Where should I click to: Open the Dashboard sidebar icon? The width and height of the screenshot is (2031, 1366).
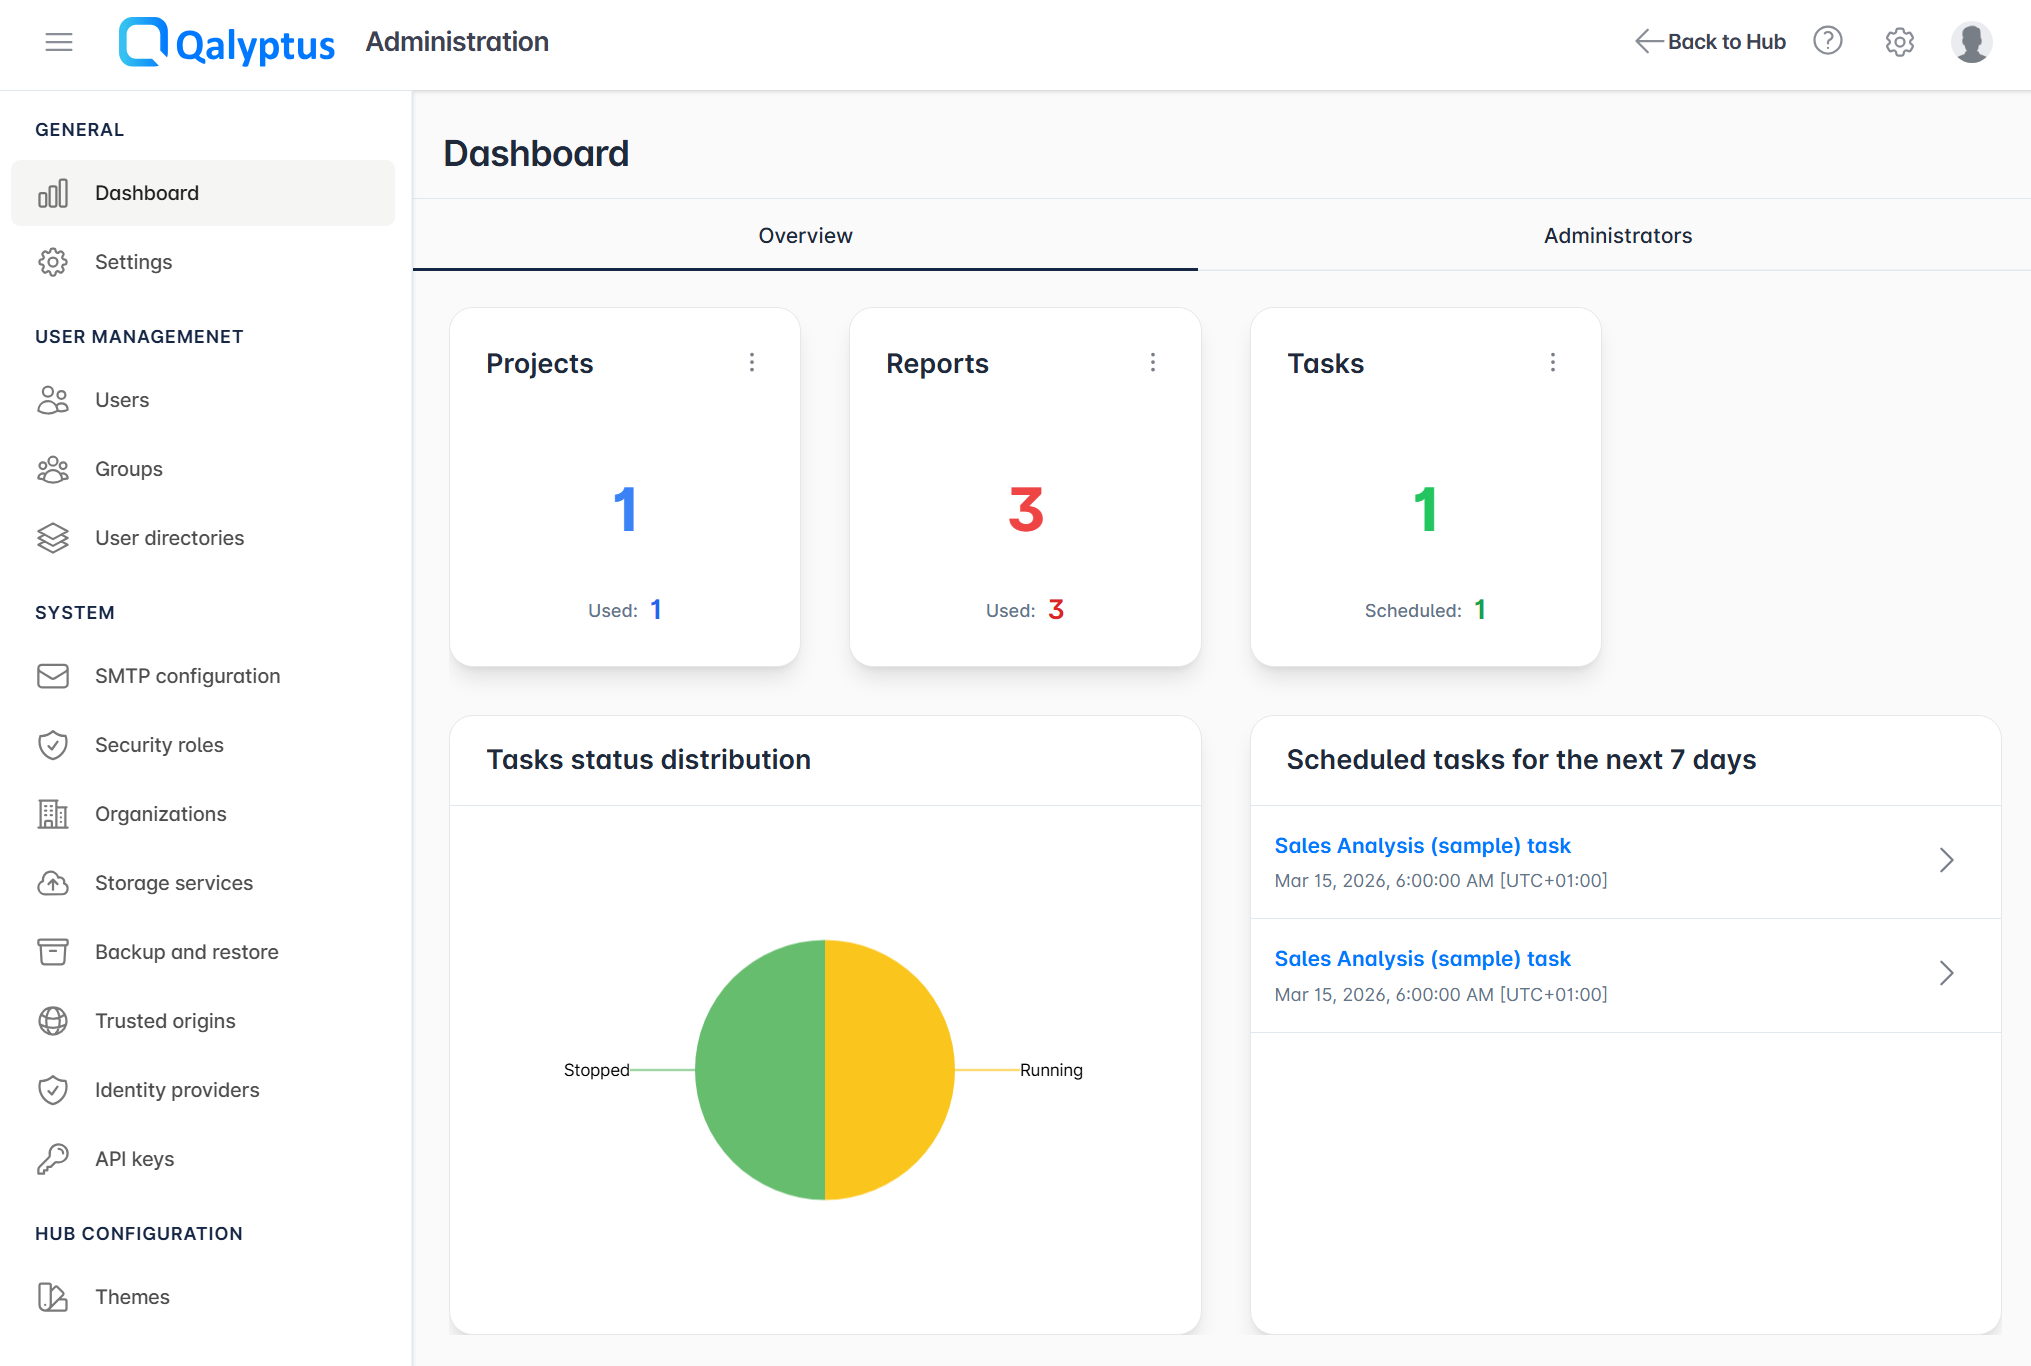point(53,192)
